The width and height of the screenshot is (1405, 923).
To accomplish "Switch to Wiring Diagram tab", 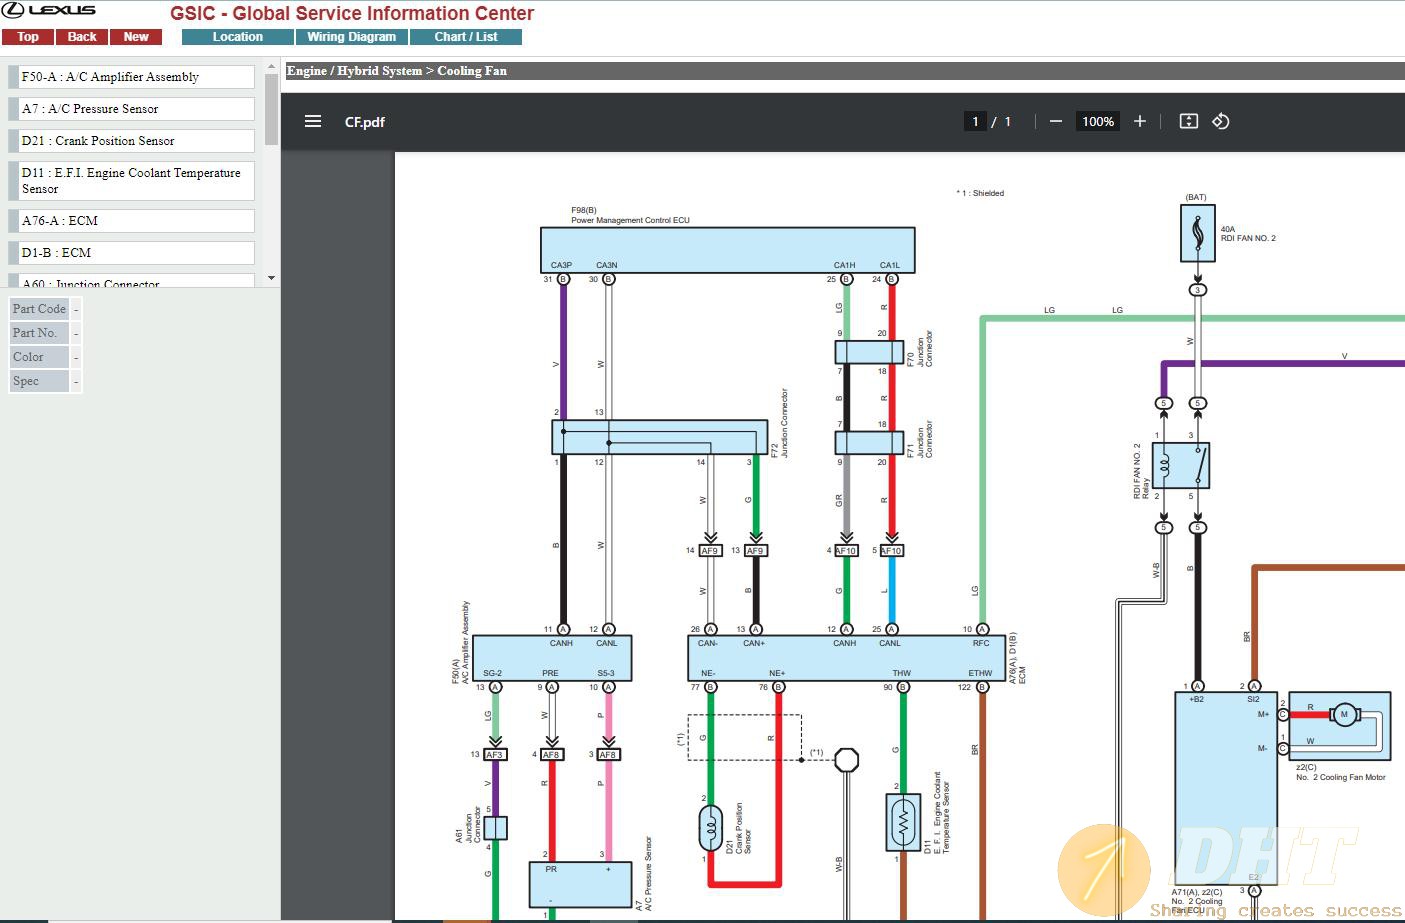I will tap(351, 37).
